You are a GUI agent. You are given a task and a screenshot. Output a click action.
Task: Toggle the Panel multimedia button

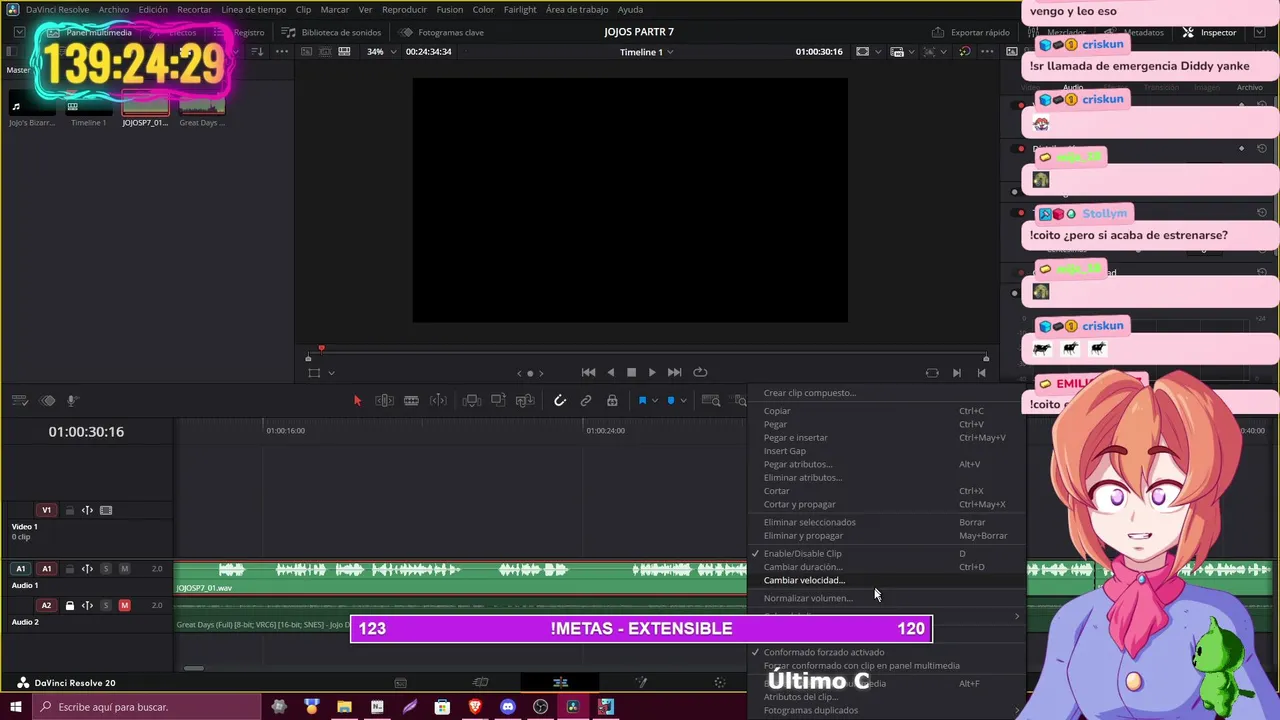[90, 32]
